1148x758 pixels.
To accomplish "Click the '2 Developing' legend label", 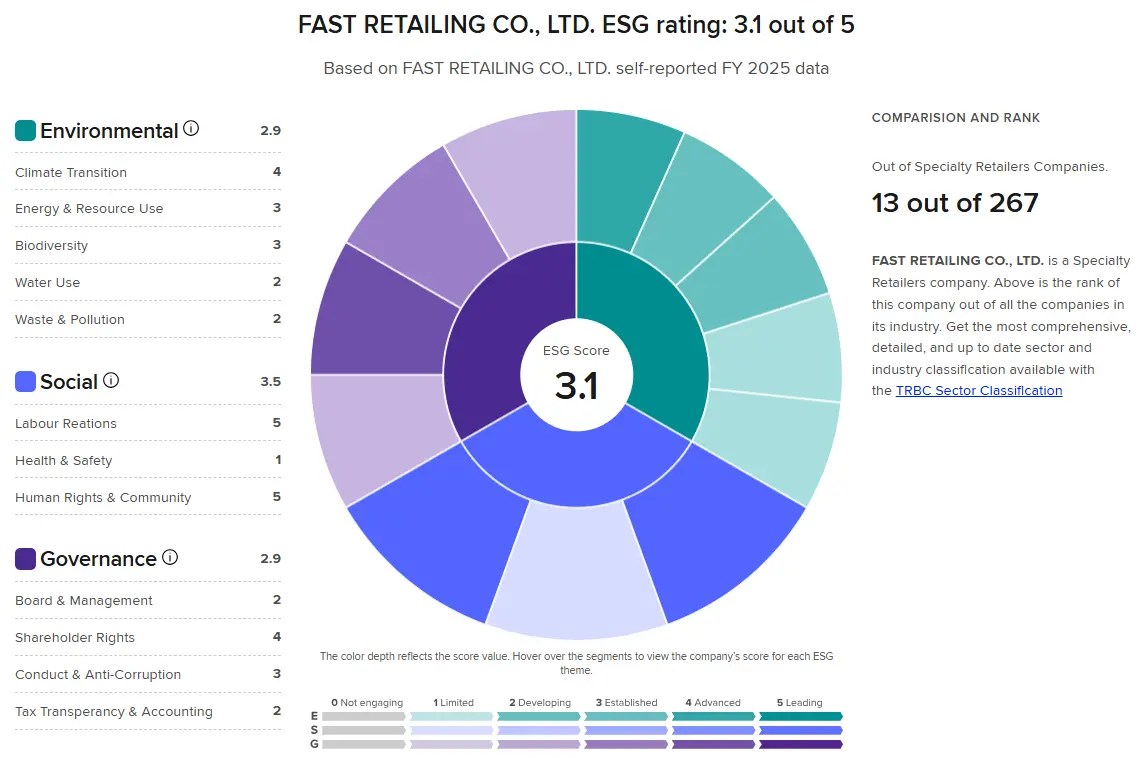I will [x=540, y=702].
